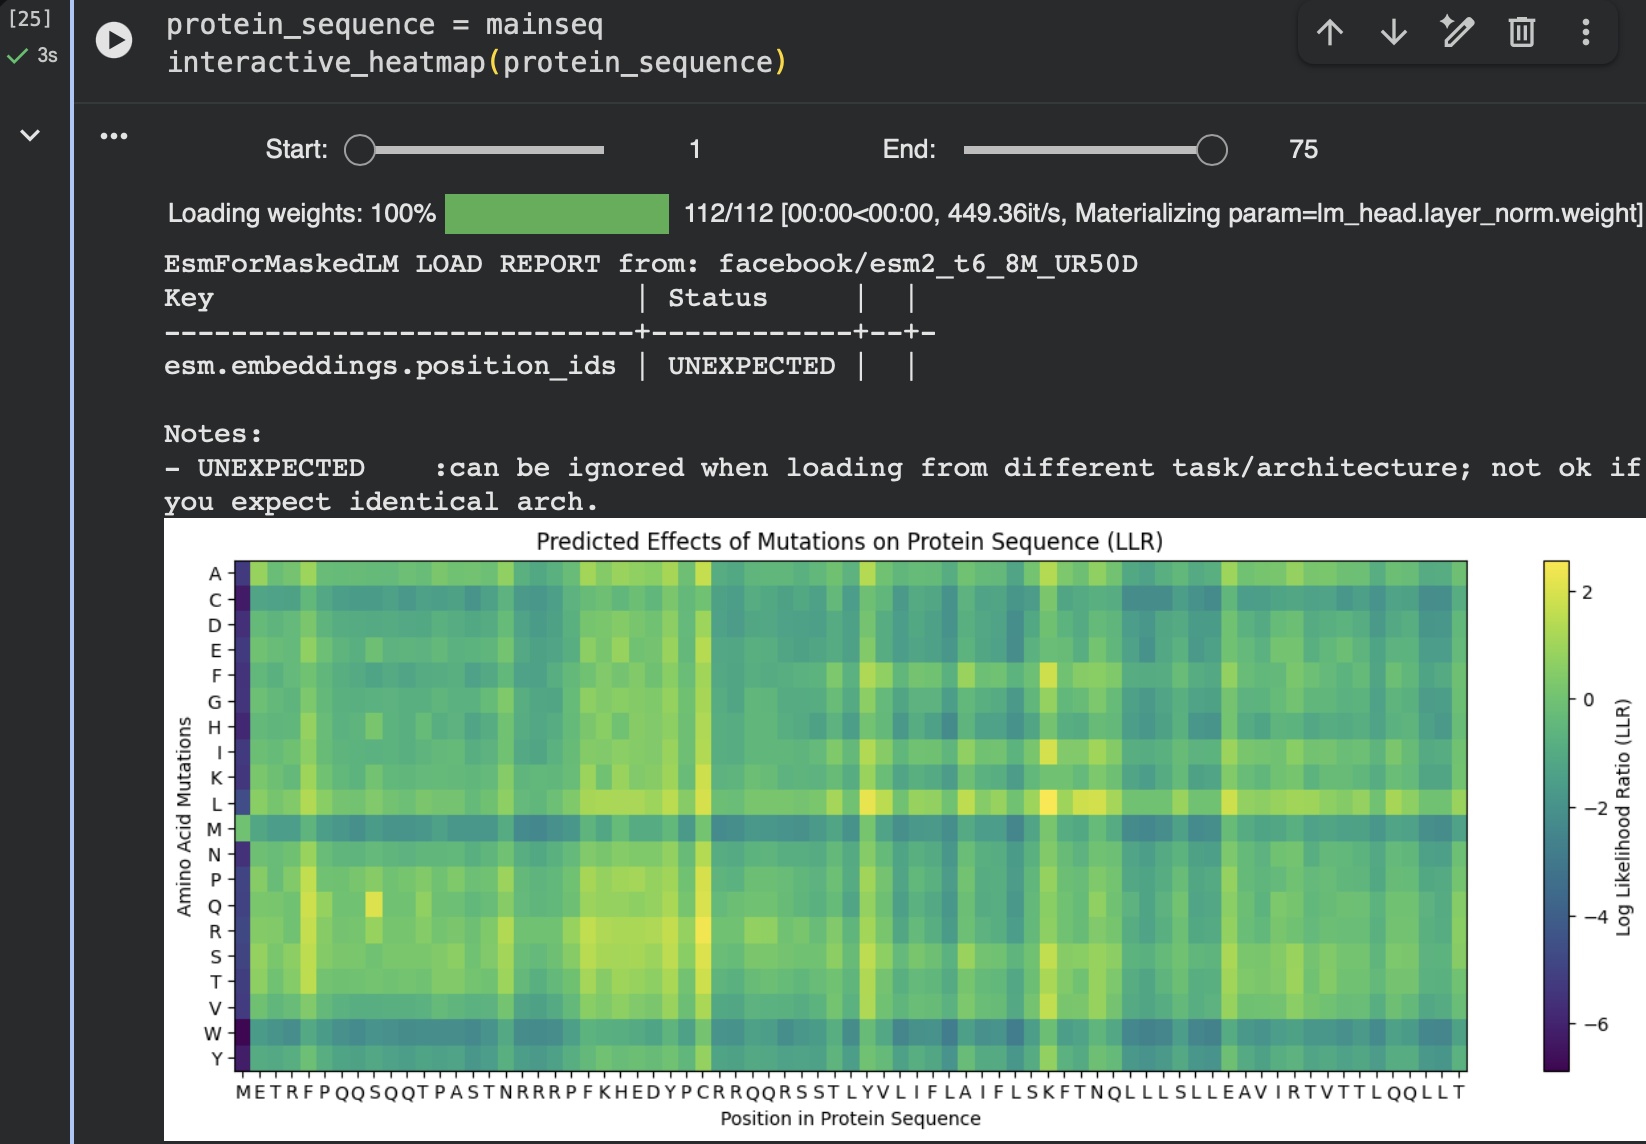
Task: Click the 'Position in Protein Sequence' axis label
Action: coord(851,1118)
